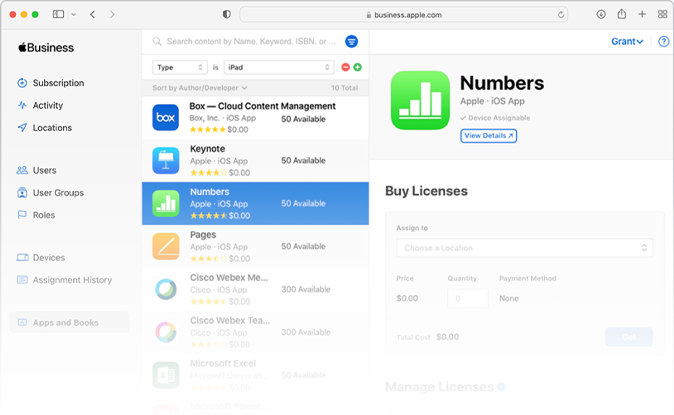Select the Pages app row
This screenshot has width=674, height=415.
[x=255, y=246]
